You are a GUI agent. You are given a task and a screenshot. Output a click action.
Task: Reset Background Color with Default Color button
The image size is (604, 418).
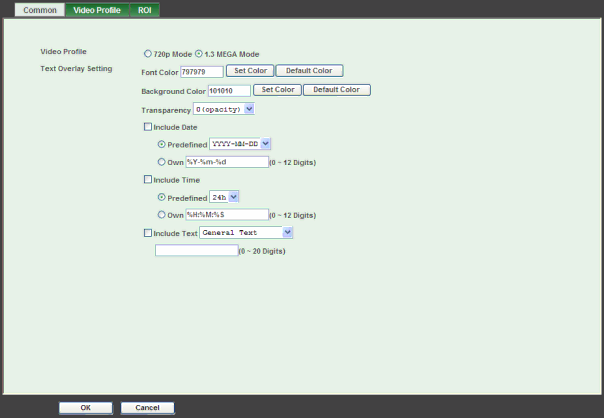click(337, 90)
